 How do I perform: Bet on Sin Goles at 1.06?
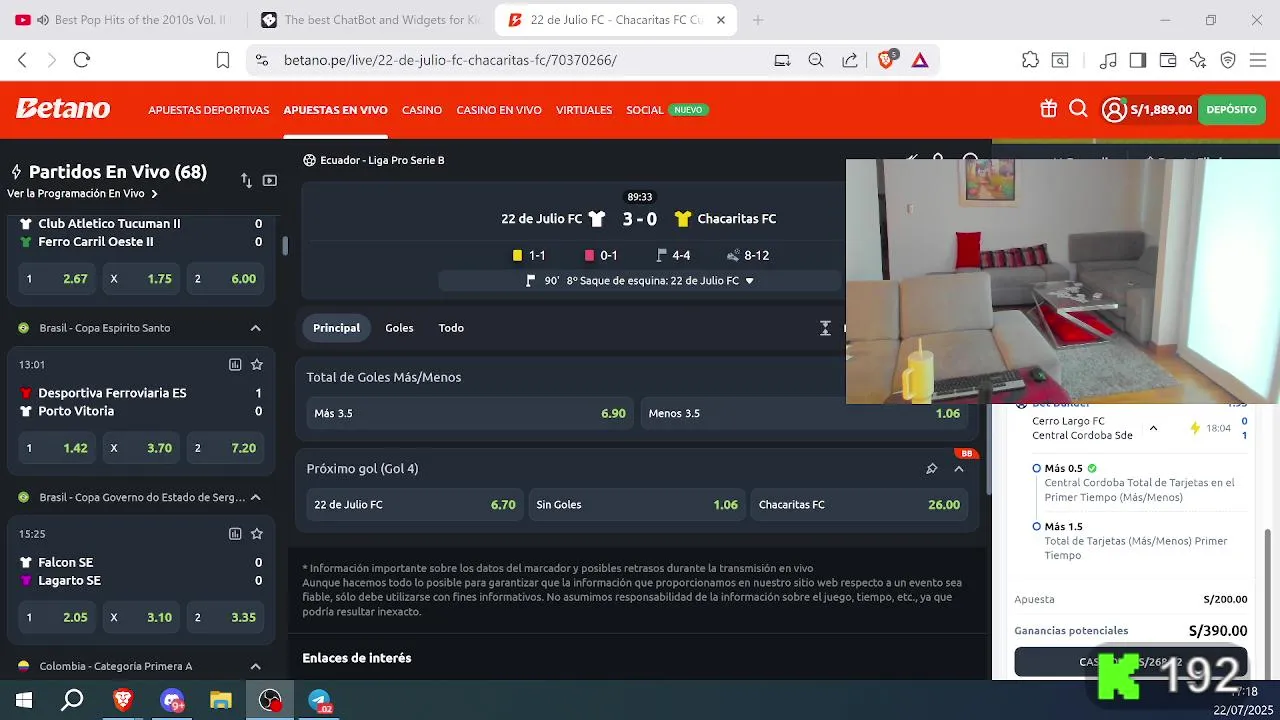[637, 505]
